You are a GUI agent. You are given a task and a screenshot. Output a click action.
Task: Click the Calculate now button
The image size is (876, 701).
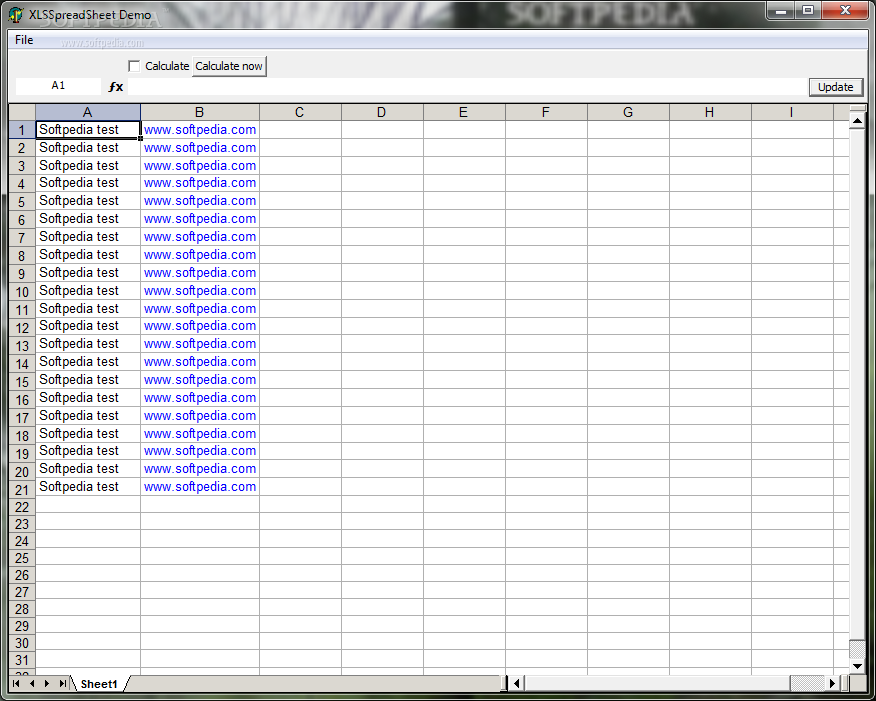tap(229, 66)
